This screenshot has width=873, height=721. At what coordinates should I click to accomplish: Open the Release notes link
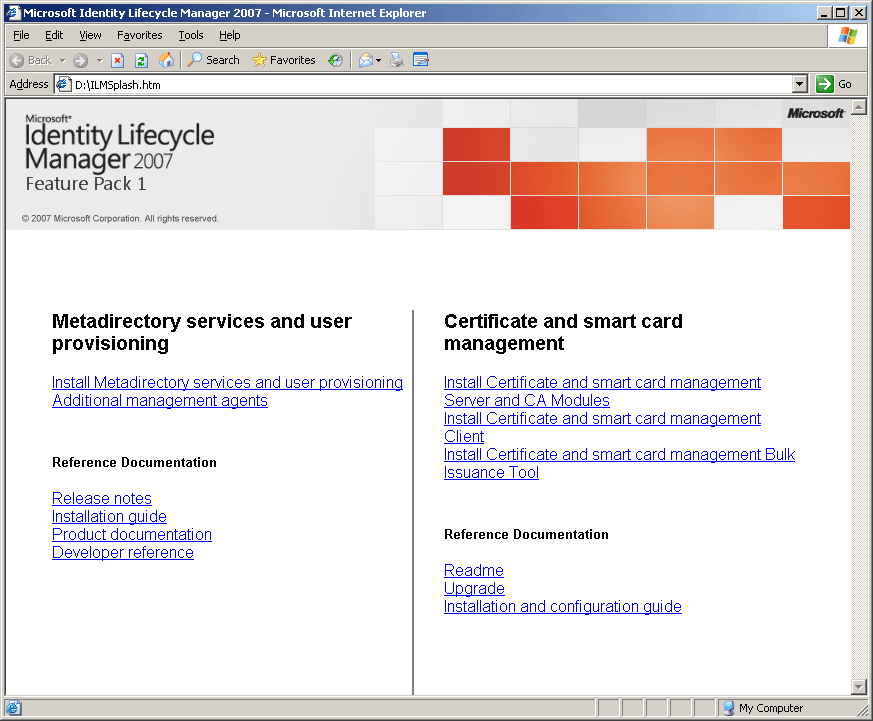coord(102,498)
